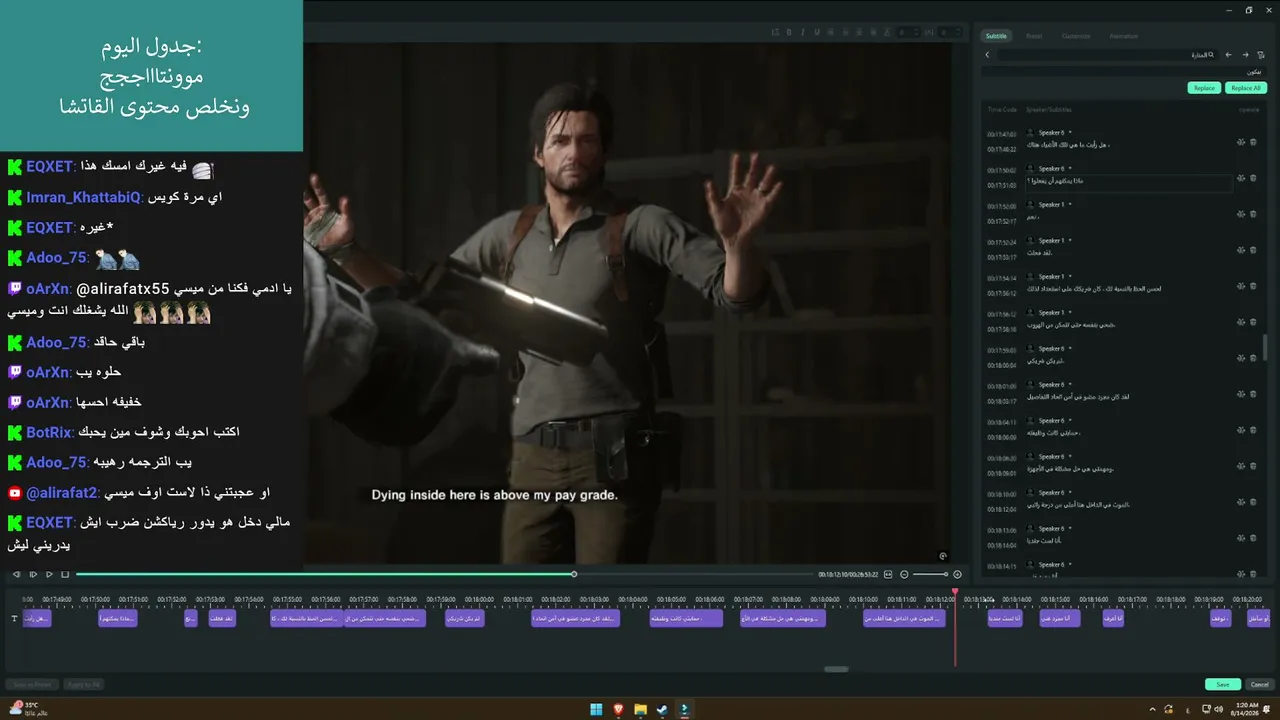Click merge icon for subtitle at 00:18:10:00
The image size is (1280, 720).
pos(1241,502)
